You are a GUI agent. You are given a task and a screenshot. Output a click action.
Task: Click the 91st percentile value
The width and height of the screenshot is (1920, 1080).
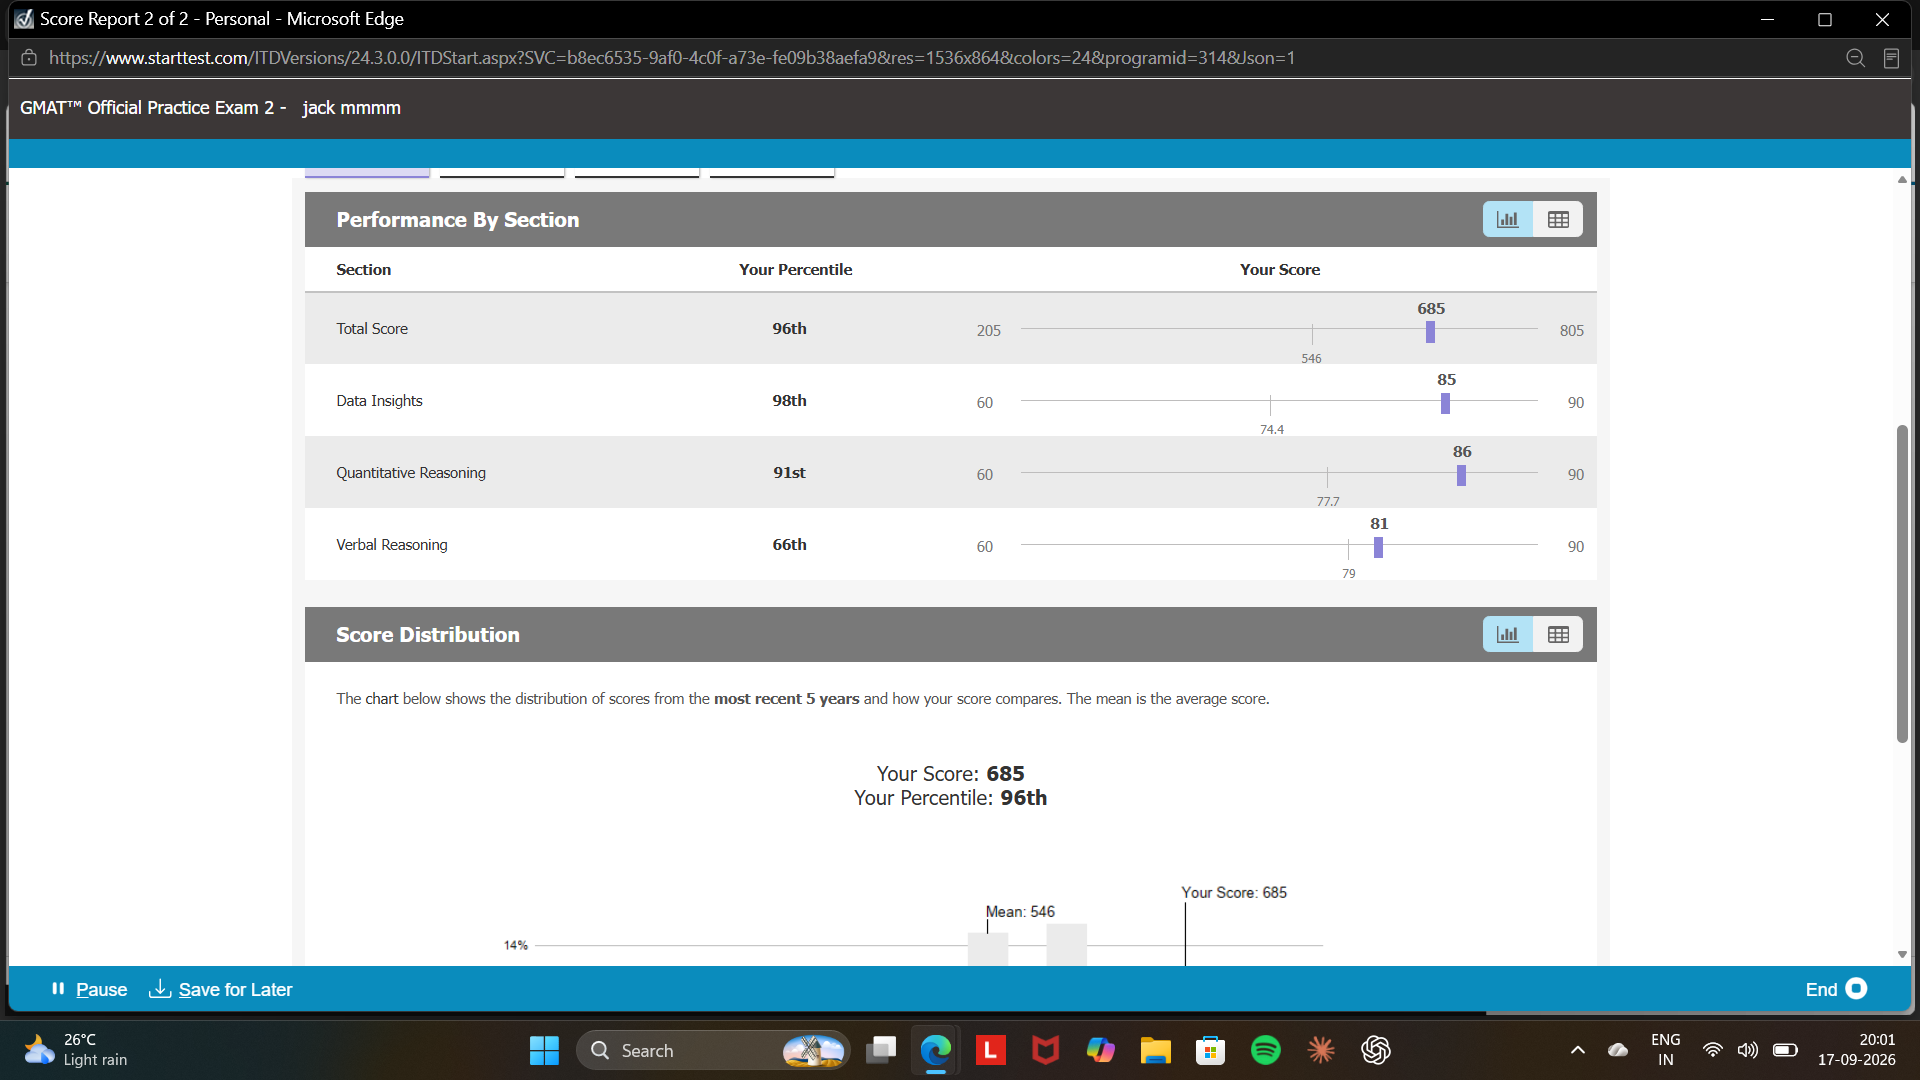pos(789,472)
